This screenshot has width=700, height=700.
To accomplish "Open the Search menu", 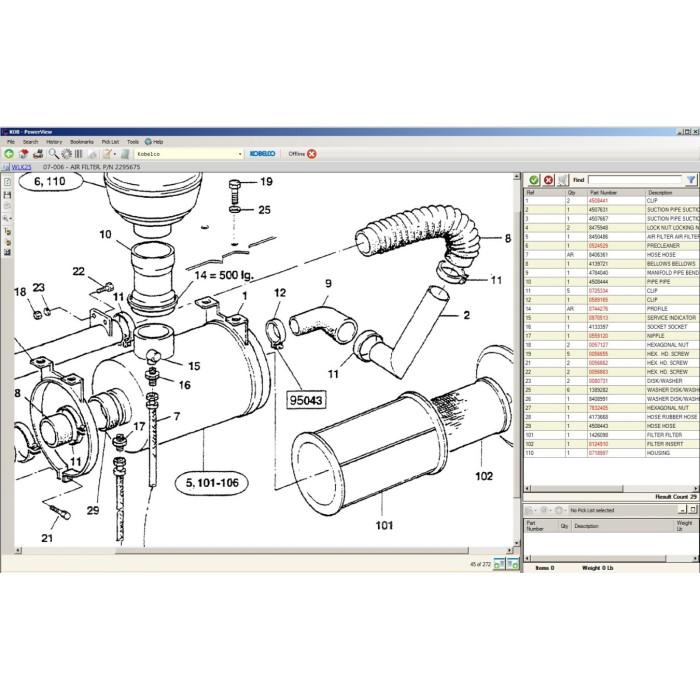I will (30, 142).
